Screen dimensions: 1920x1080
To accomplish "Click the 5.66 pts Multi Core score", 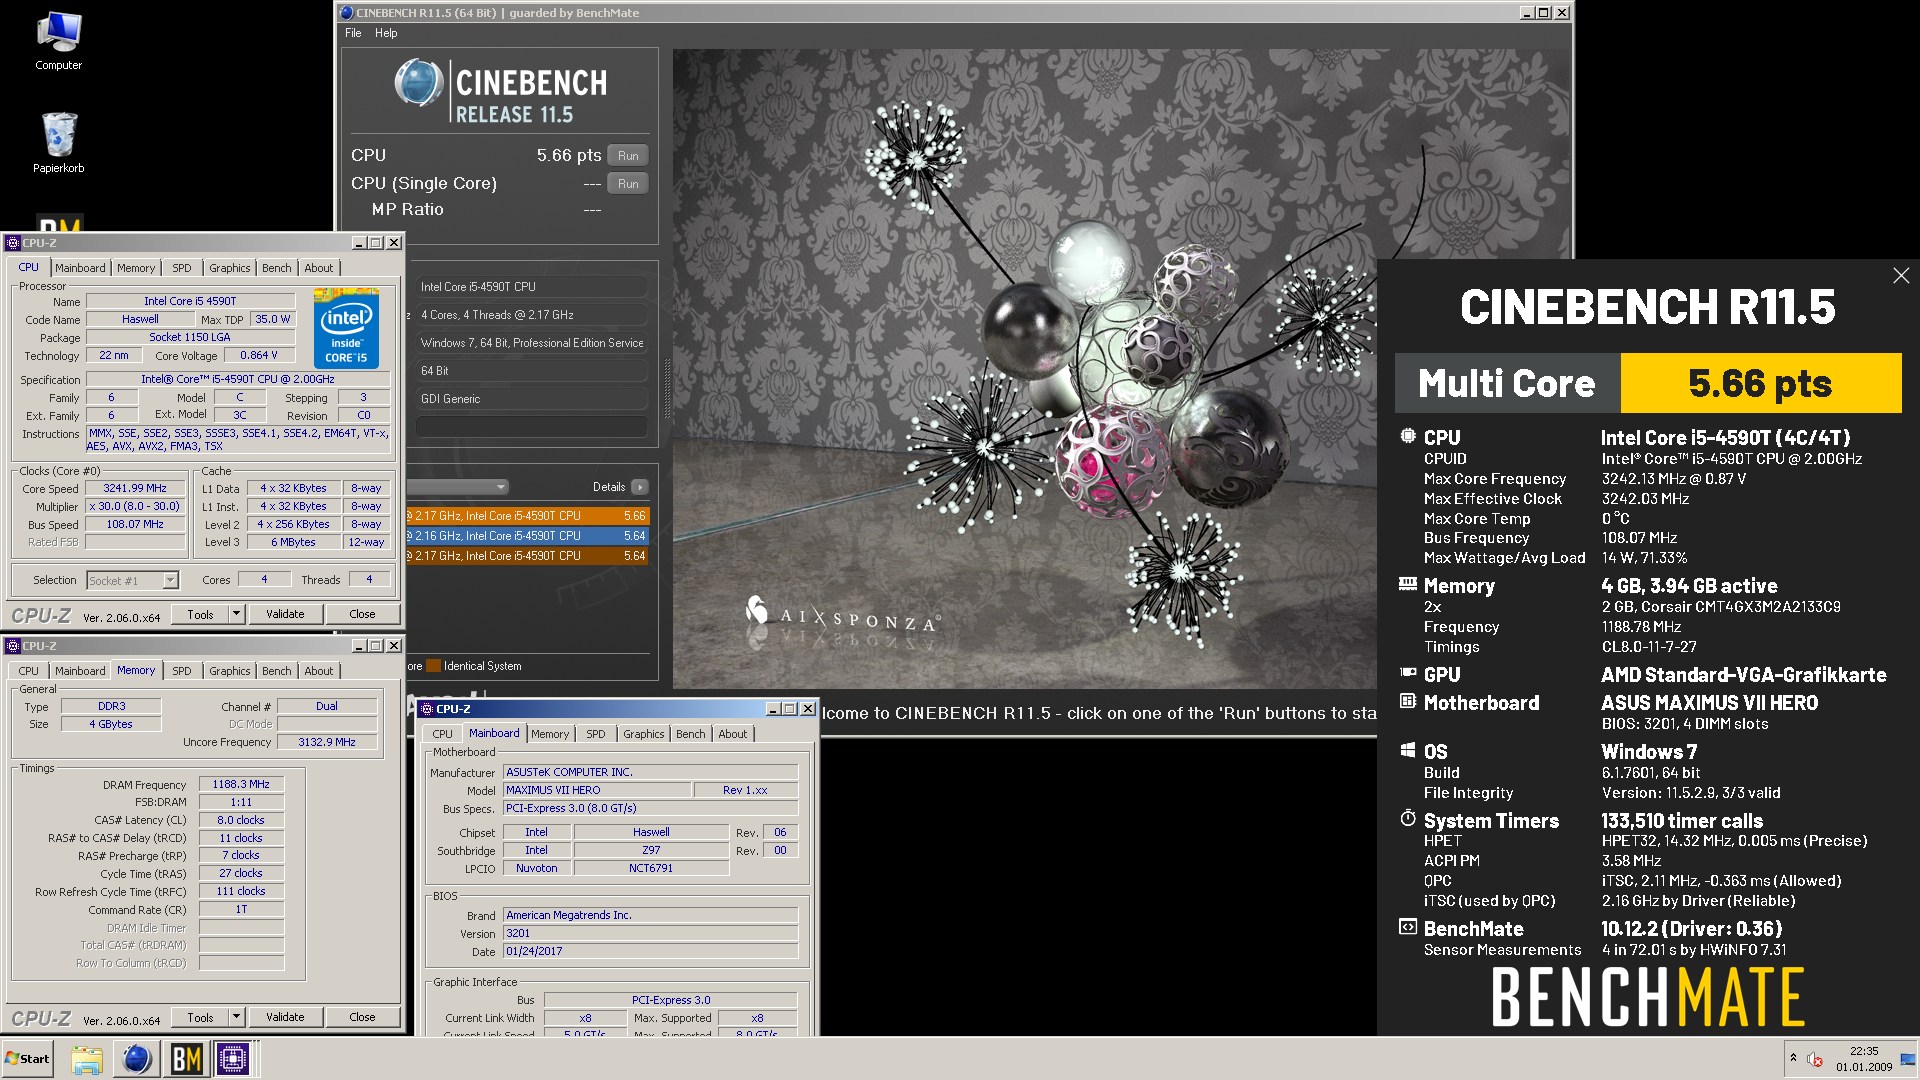I will 1760,383.
